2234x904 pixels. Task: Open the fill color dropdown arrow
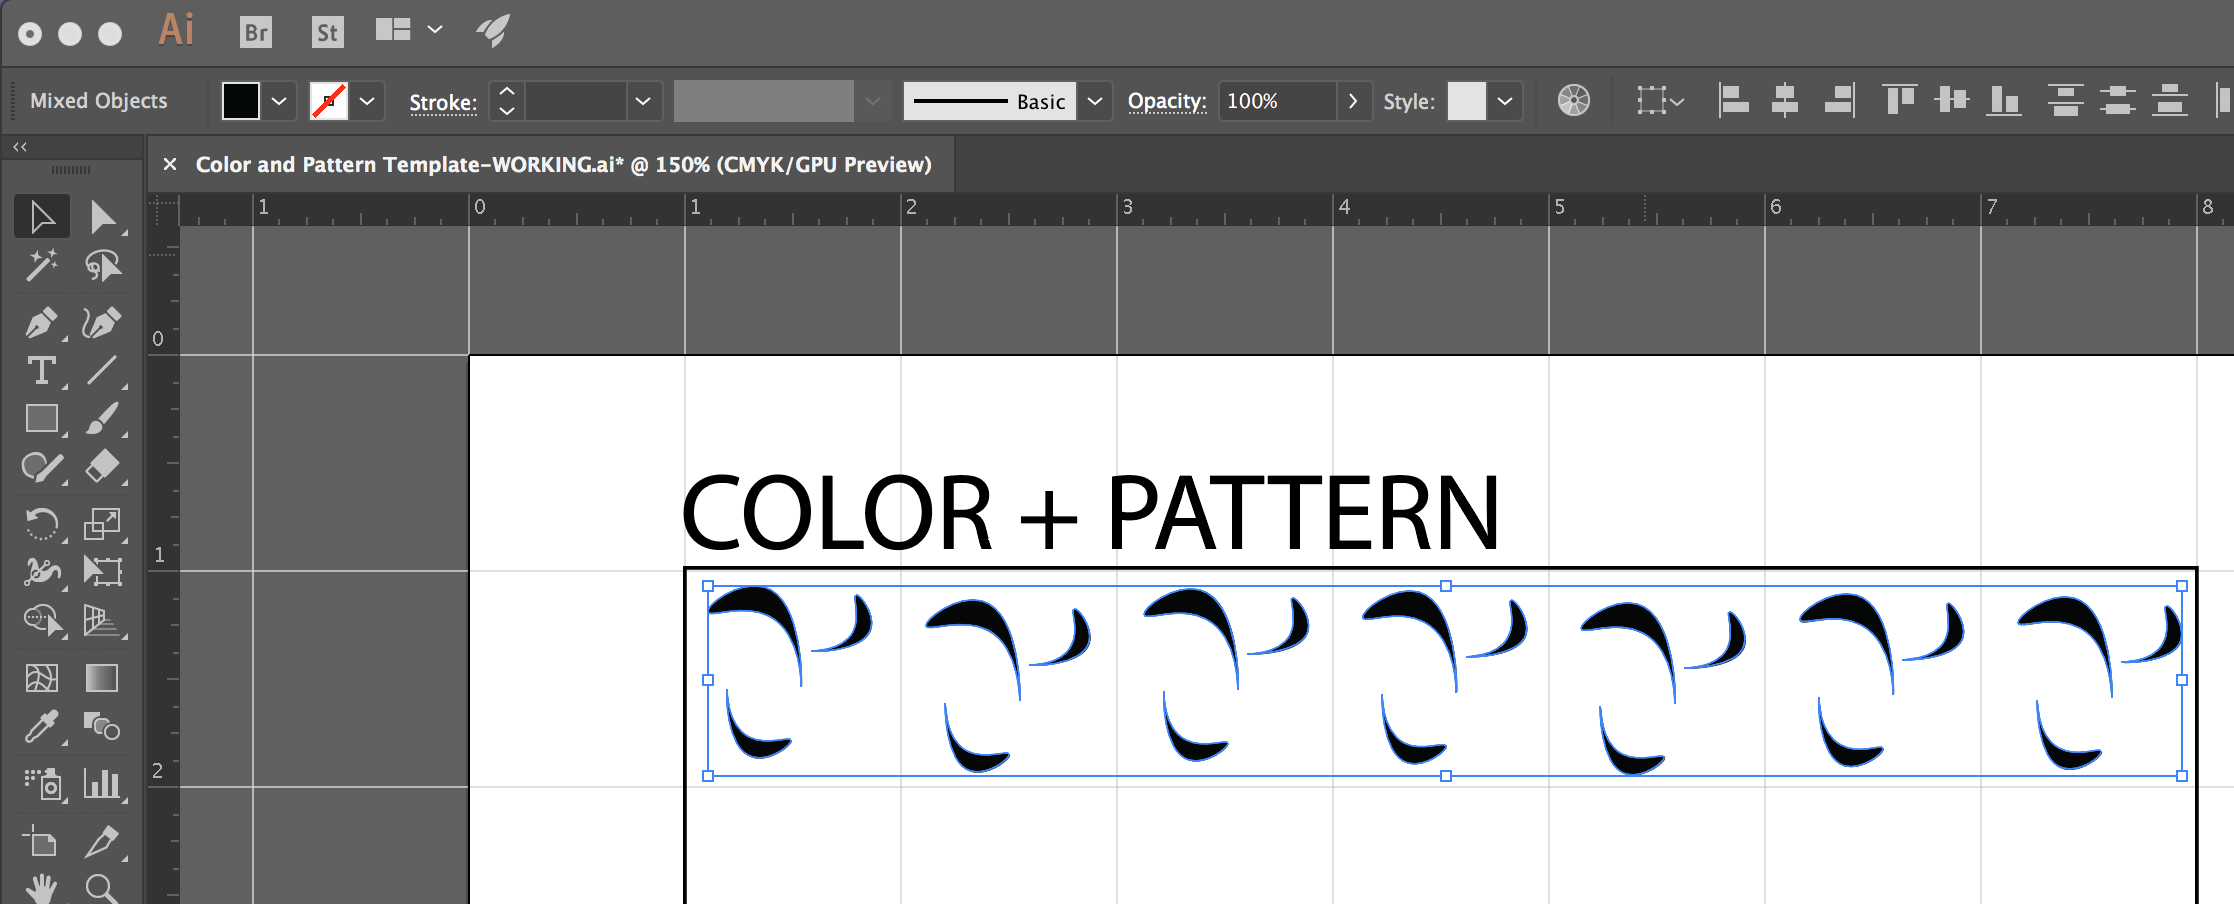pos(279,101)
